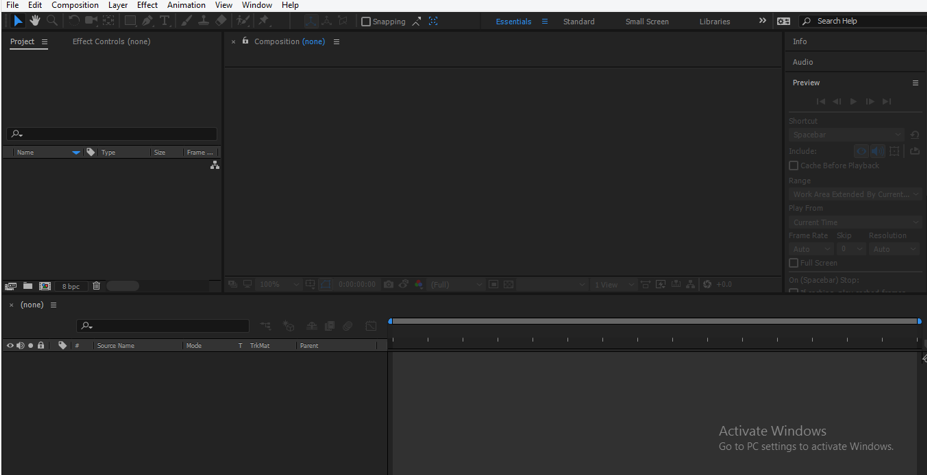Toggle audio inclusion in preview Include row
The height and width of the screenshot is (475, 927).
point(877,151)
